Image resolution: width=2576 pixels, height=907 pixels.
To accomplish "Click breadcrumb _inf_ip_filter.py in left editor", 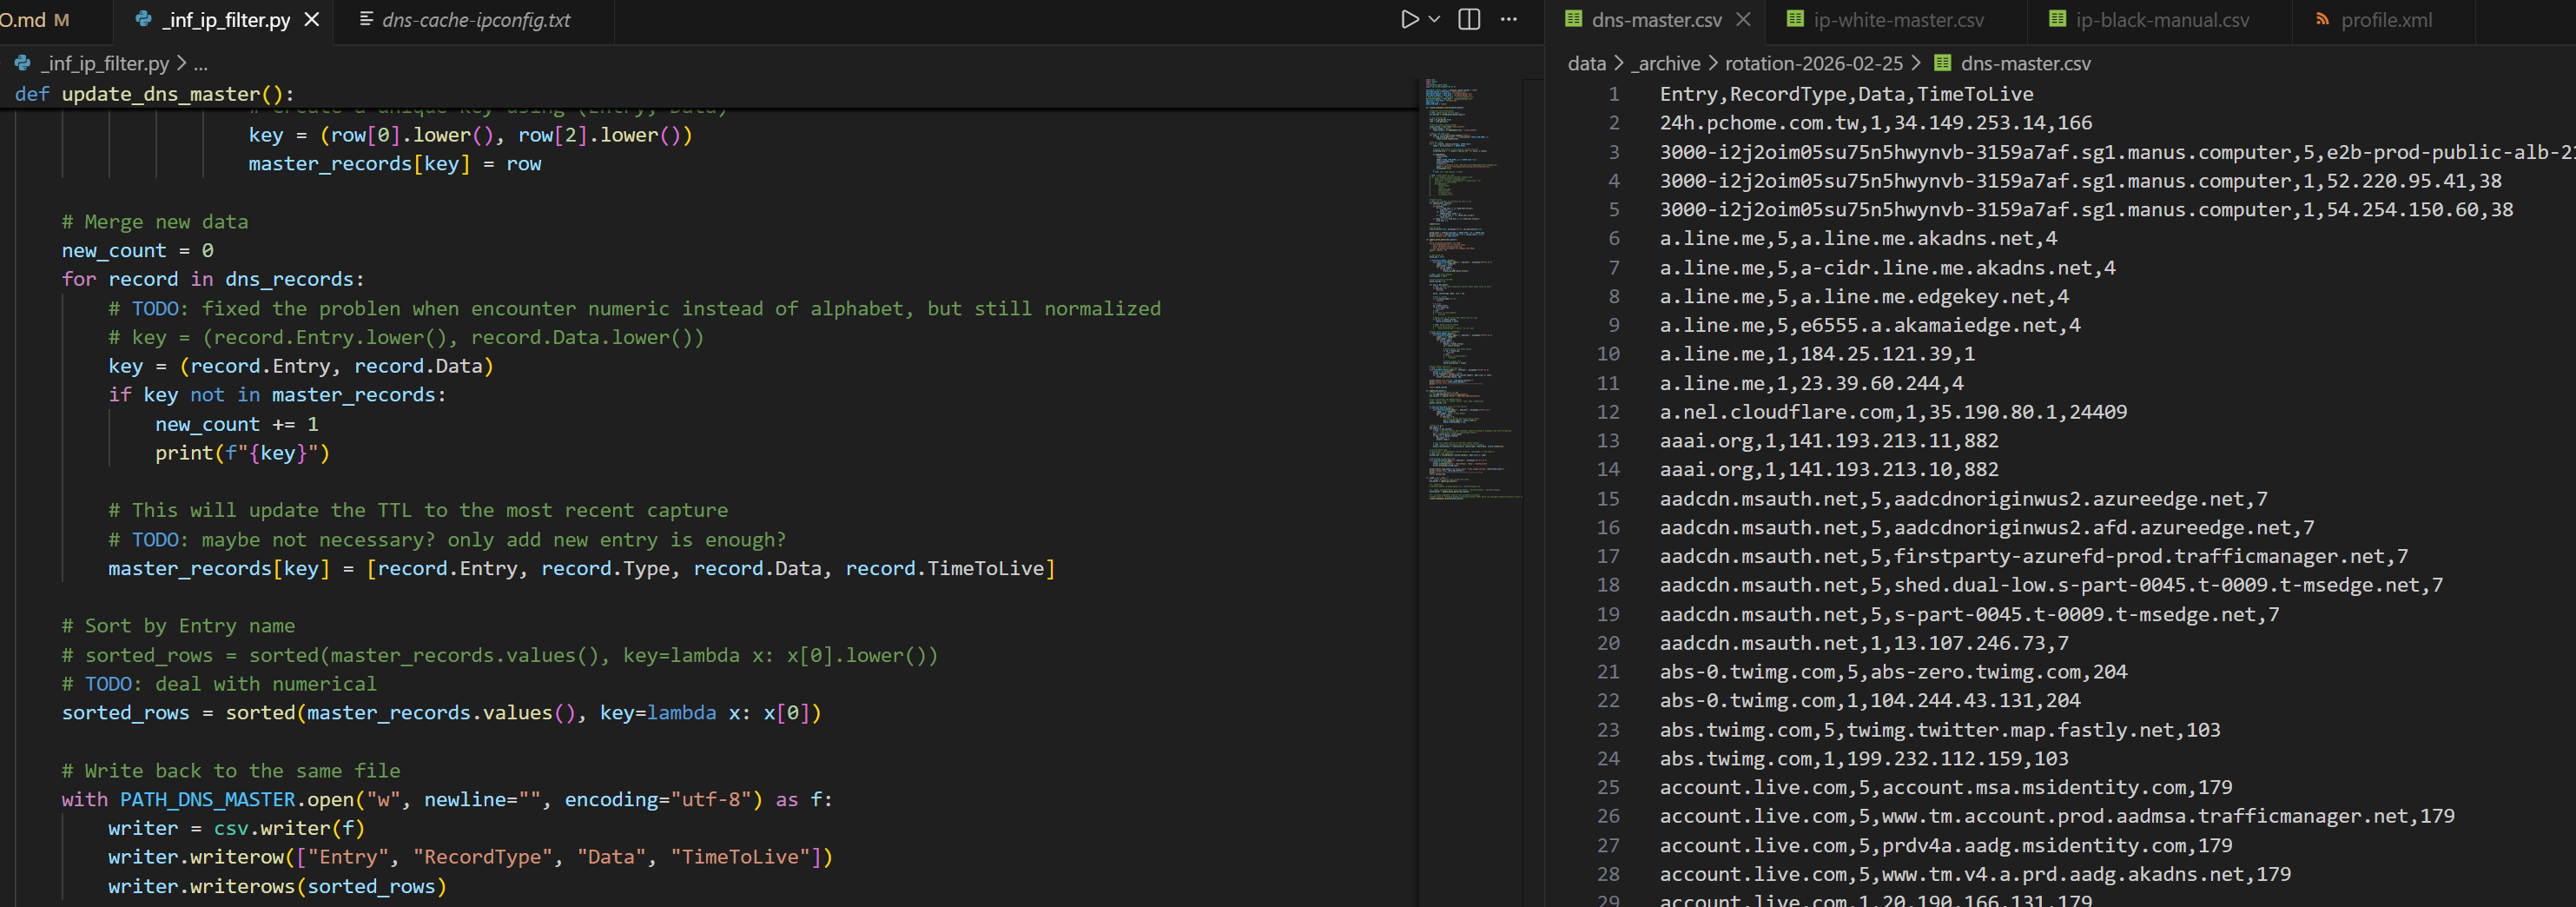I will click(105, 63).
